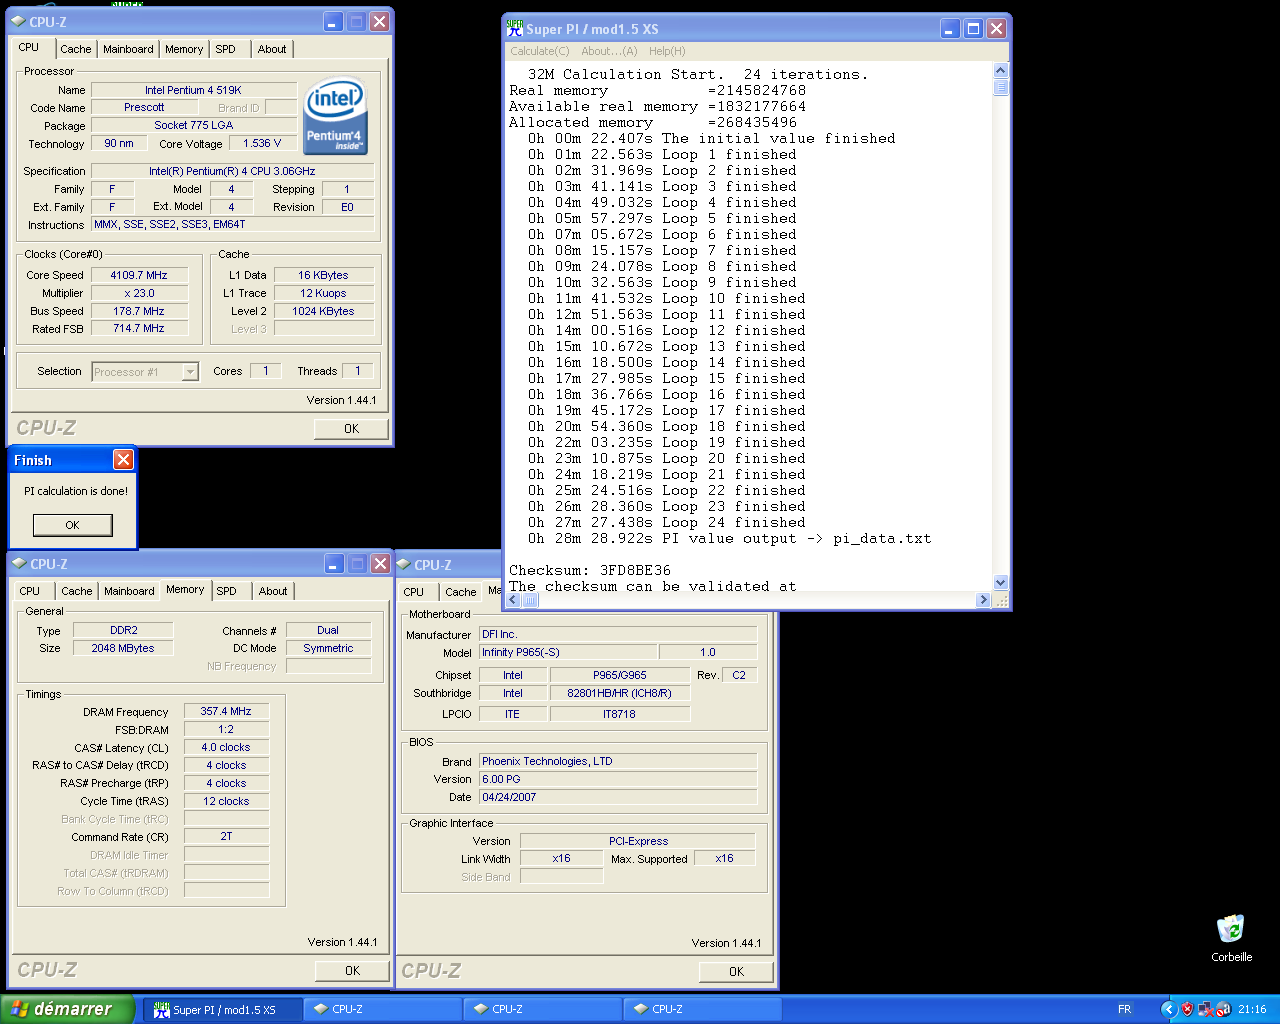Image resolution: width=1280 pixels, height=1024 pixels.
Task: Switch to Super PI / mod1.5 XS taskbar button
Action: coord(222,1010)
